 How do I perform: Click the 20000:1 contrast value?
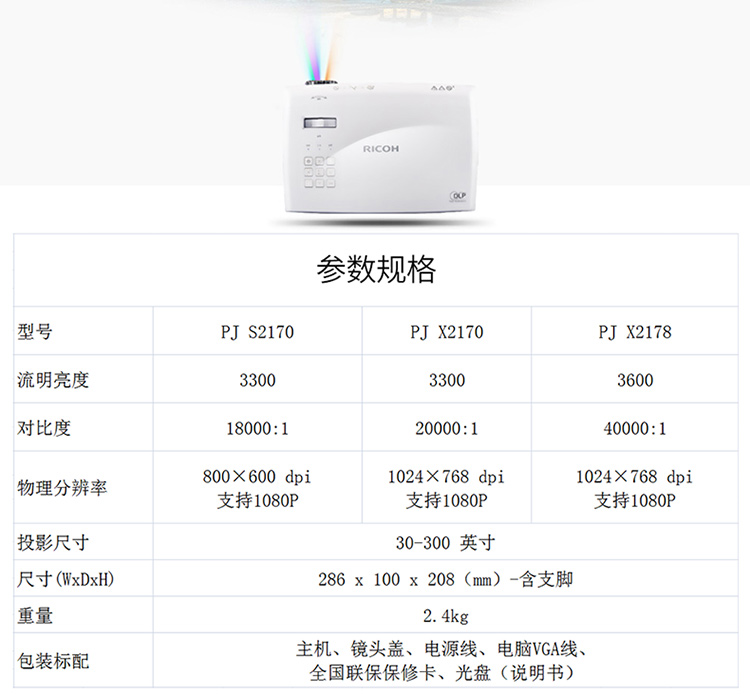(x=447, y=429)
